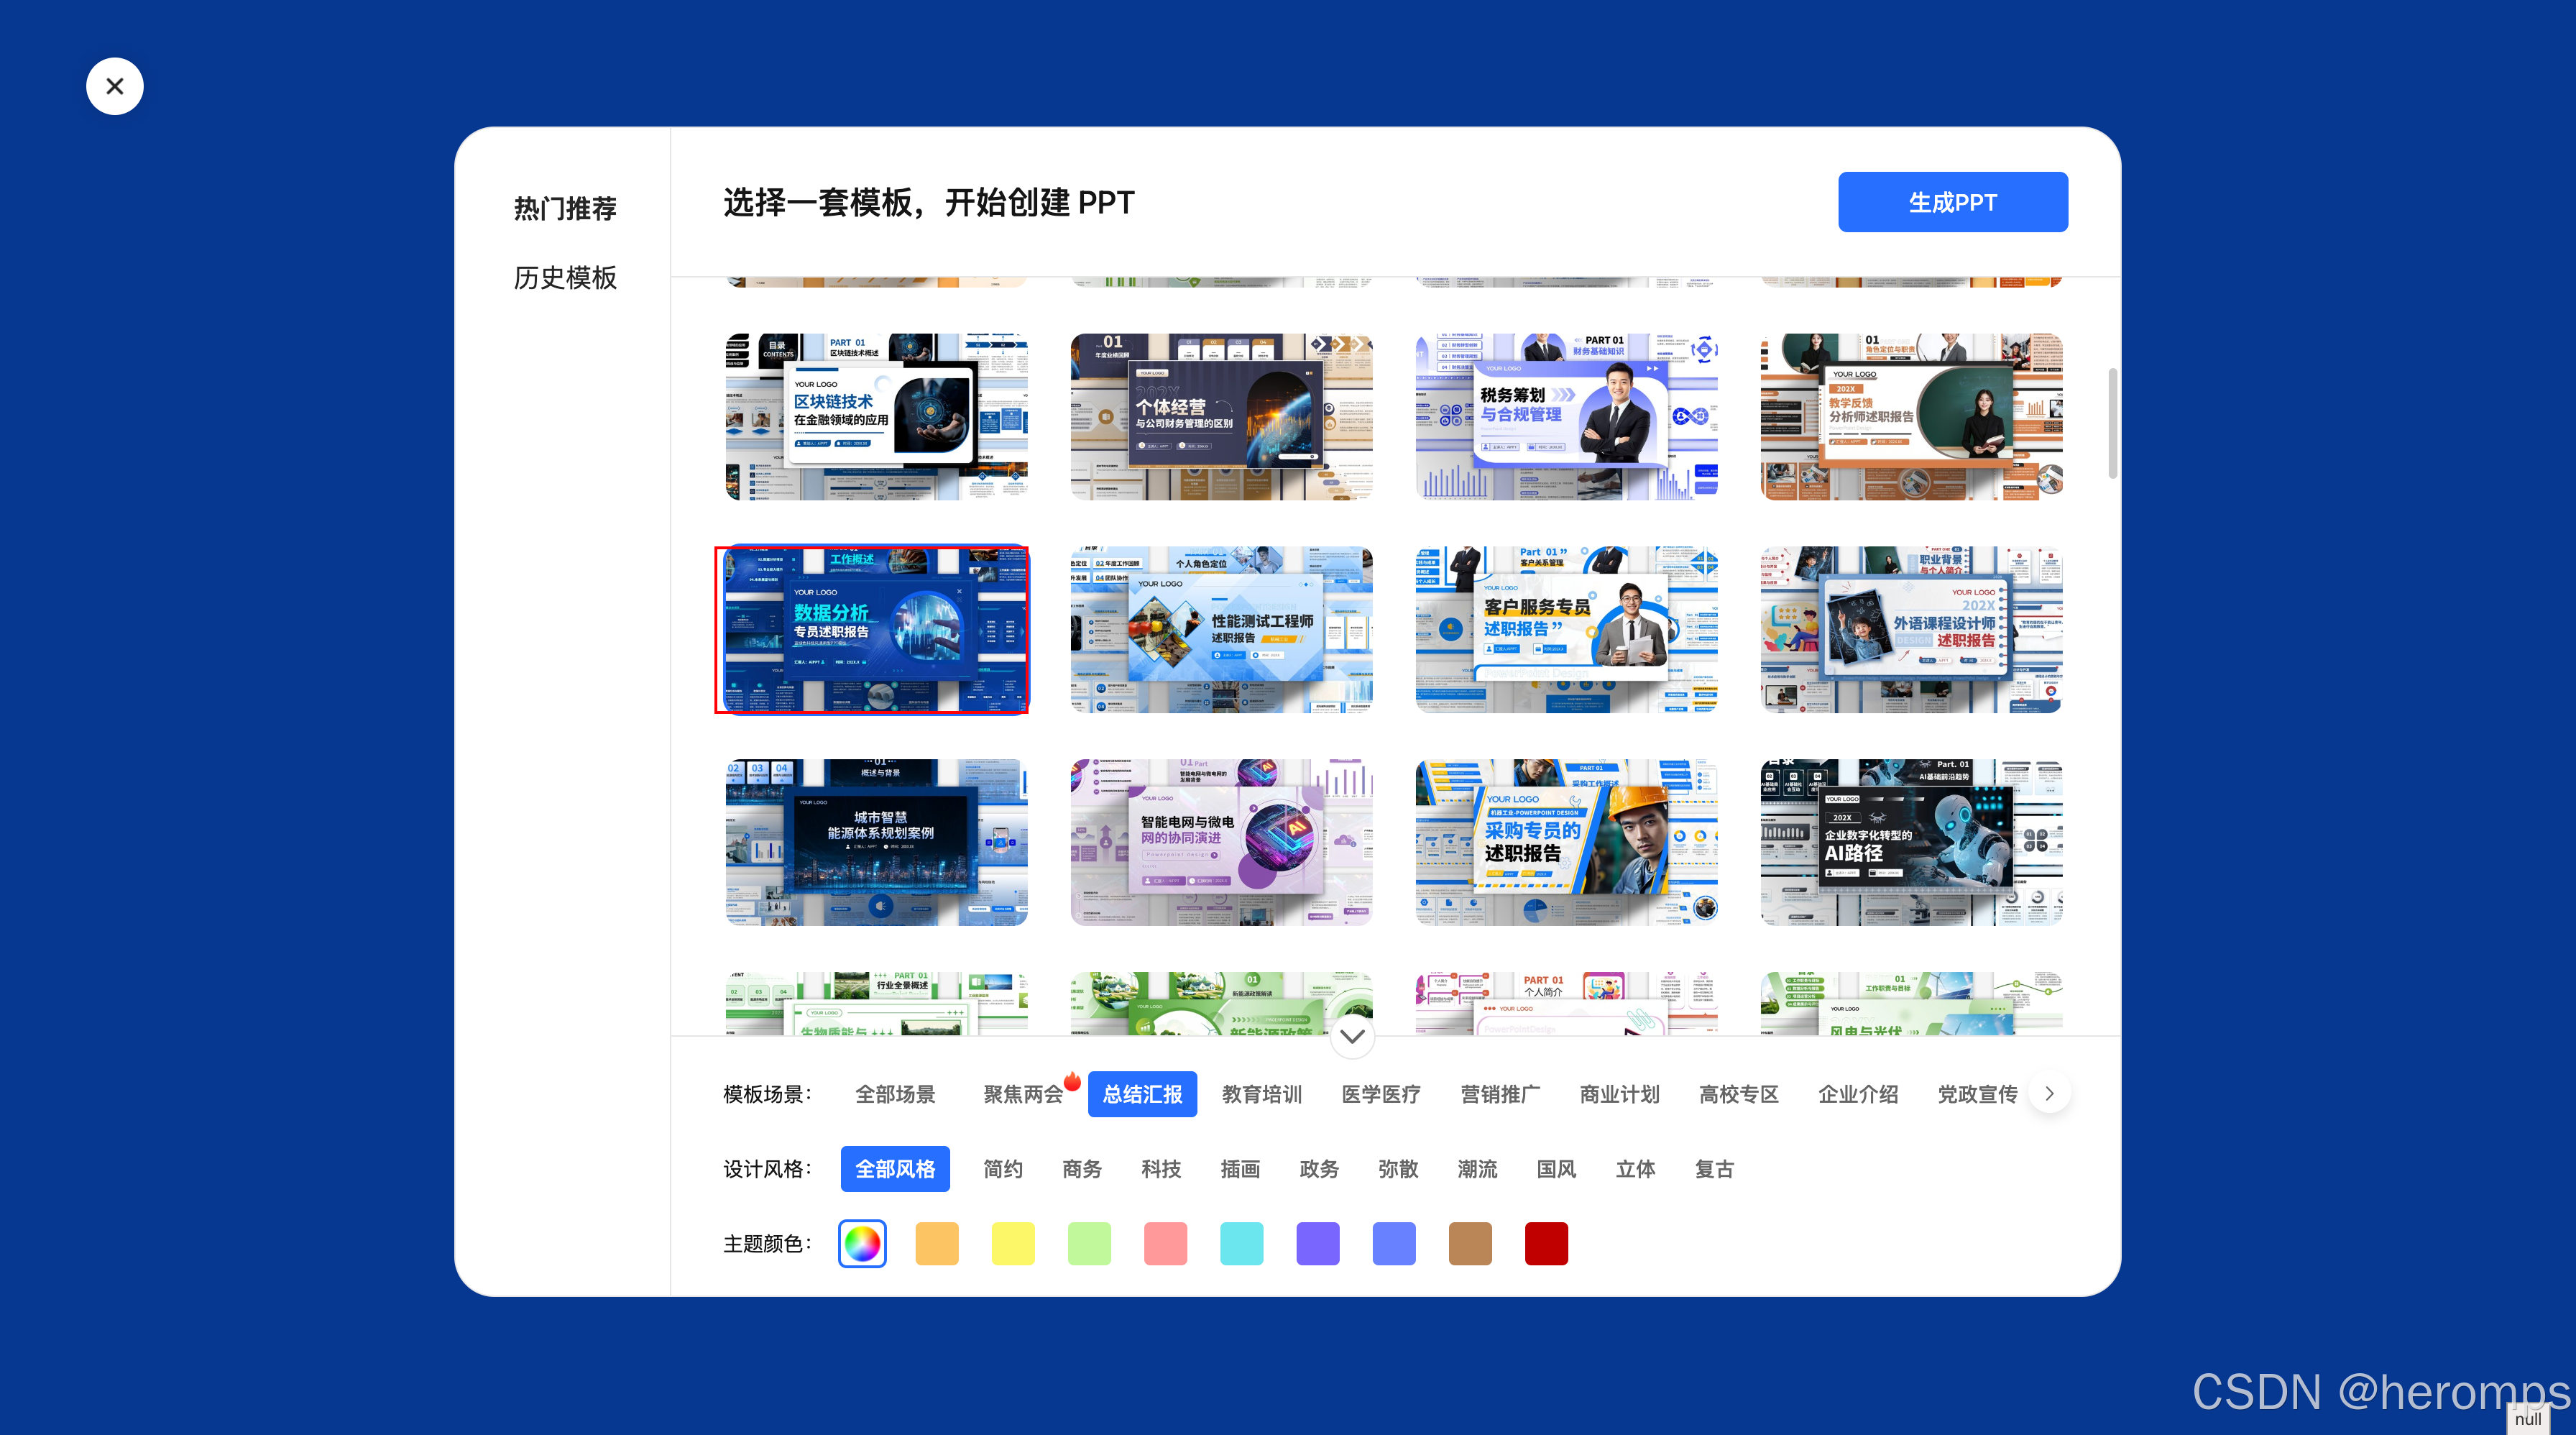This screenshot has width=2576, height=1435.
Task: Switch to the 历史模板 sidebar tab
Action: (x=564, y=277)
